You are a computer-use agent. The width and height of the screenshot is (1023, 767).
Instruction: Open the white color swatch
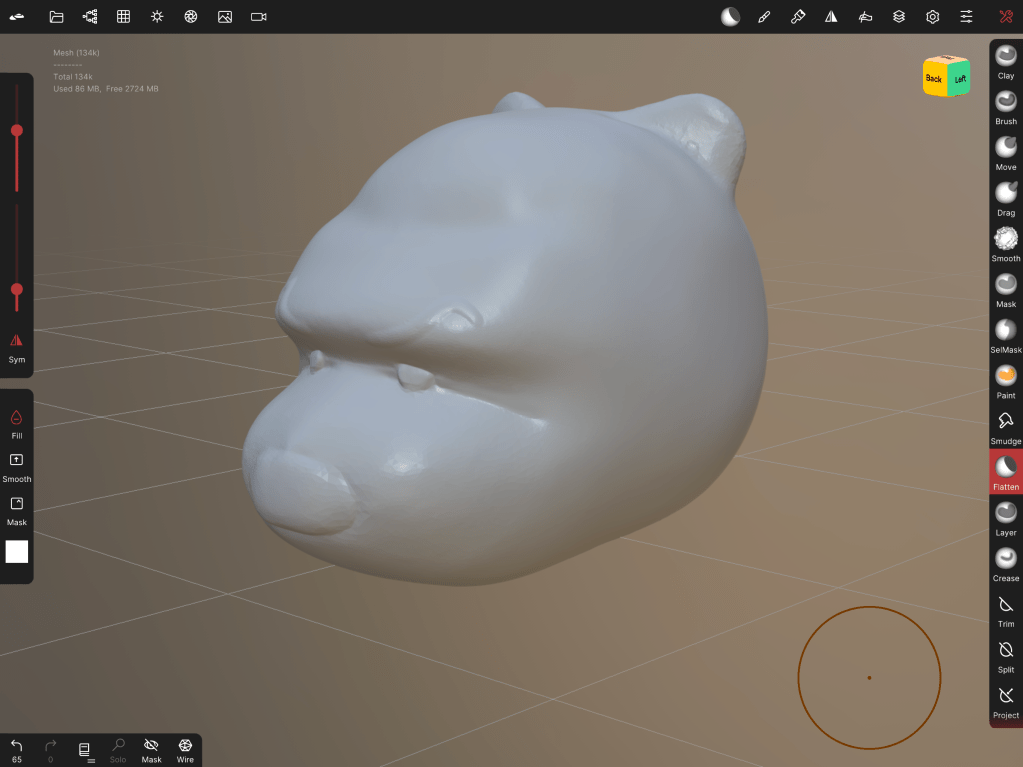click(17, 552)
